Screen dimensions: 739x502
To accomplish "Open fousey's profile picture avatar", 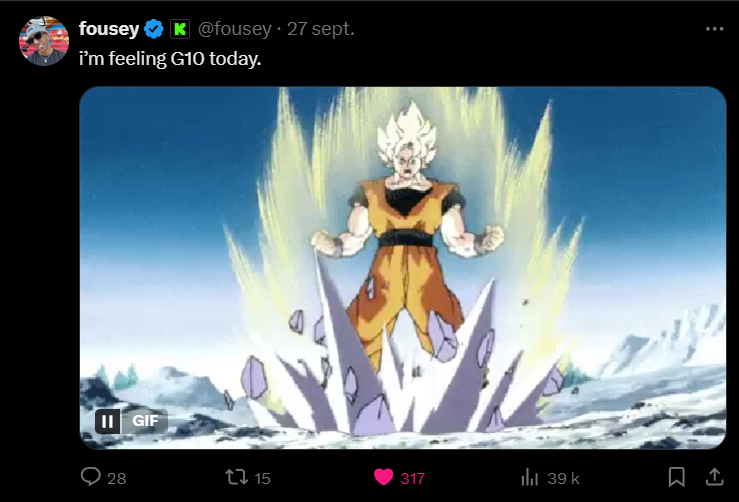I will pyautogui.click(x=44, y=41).
